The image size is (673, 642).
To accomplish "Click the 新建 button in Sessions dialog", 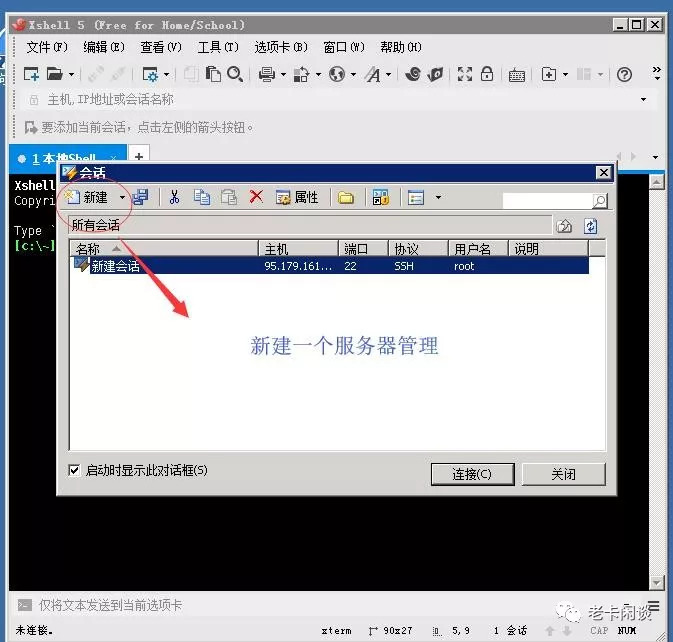I will (x=87, y=197).
